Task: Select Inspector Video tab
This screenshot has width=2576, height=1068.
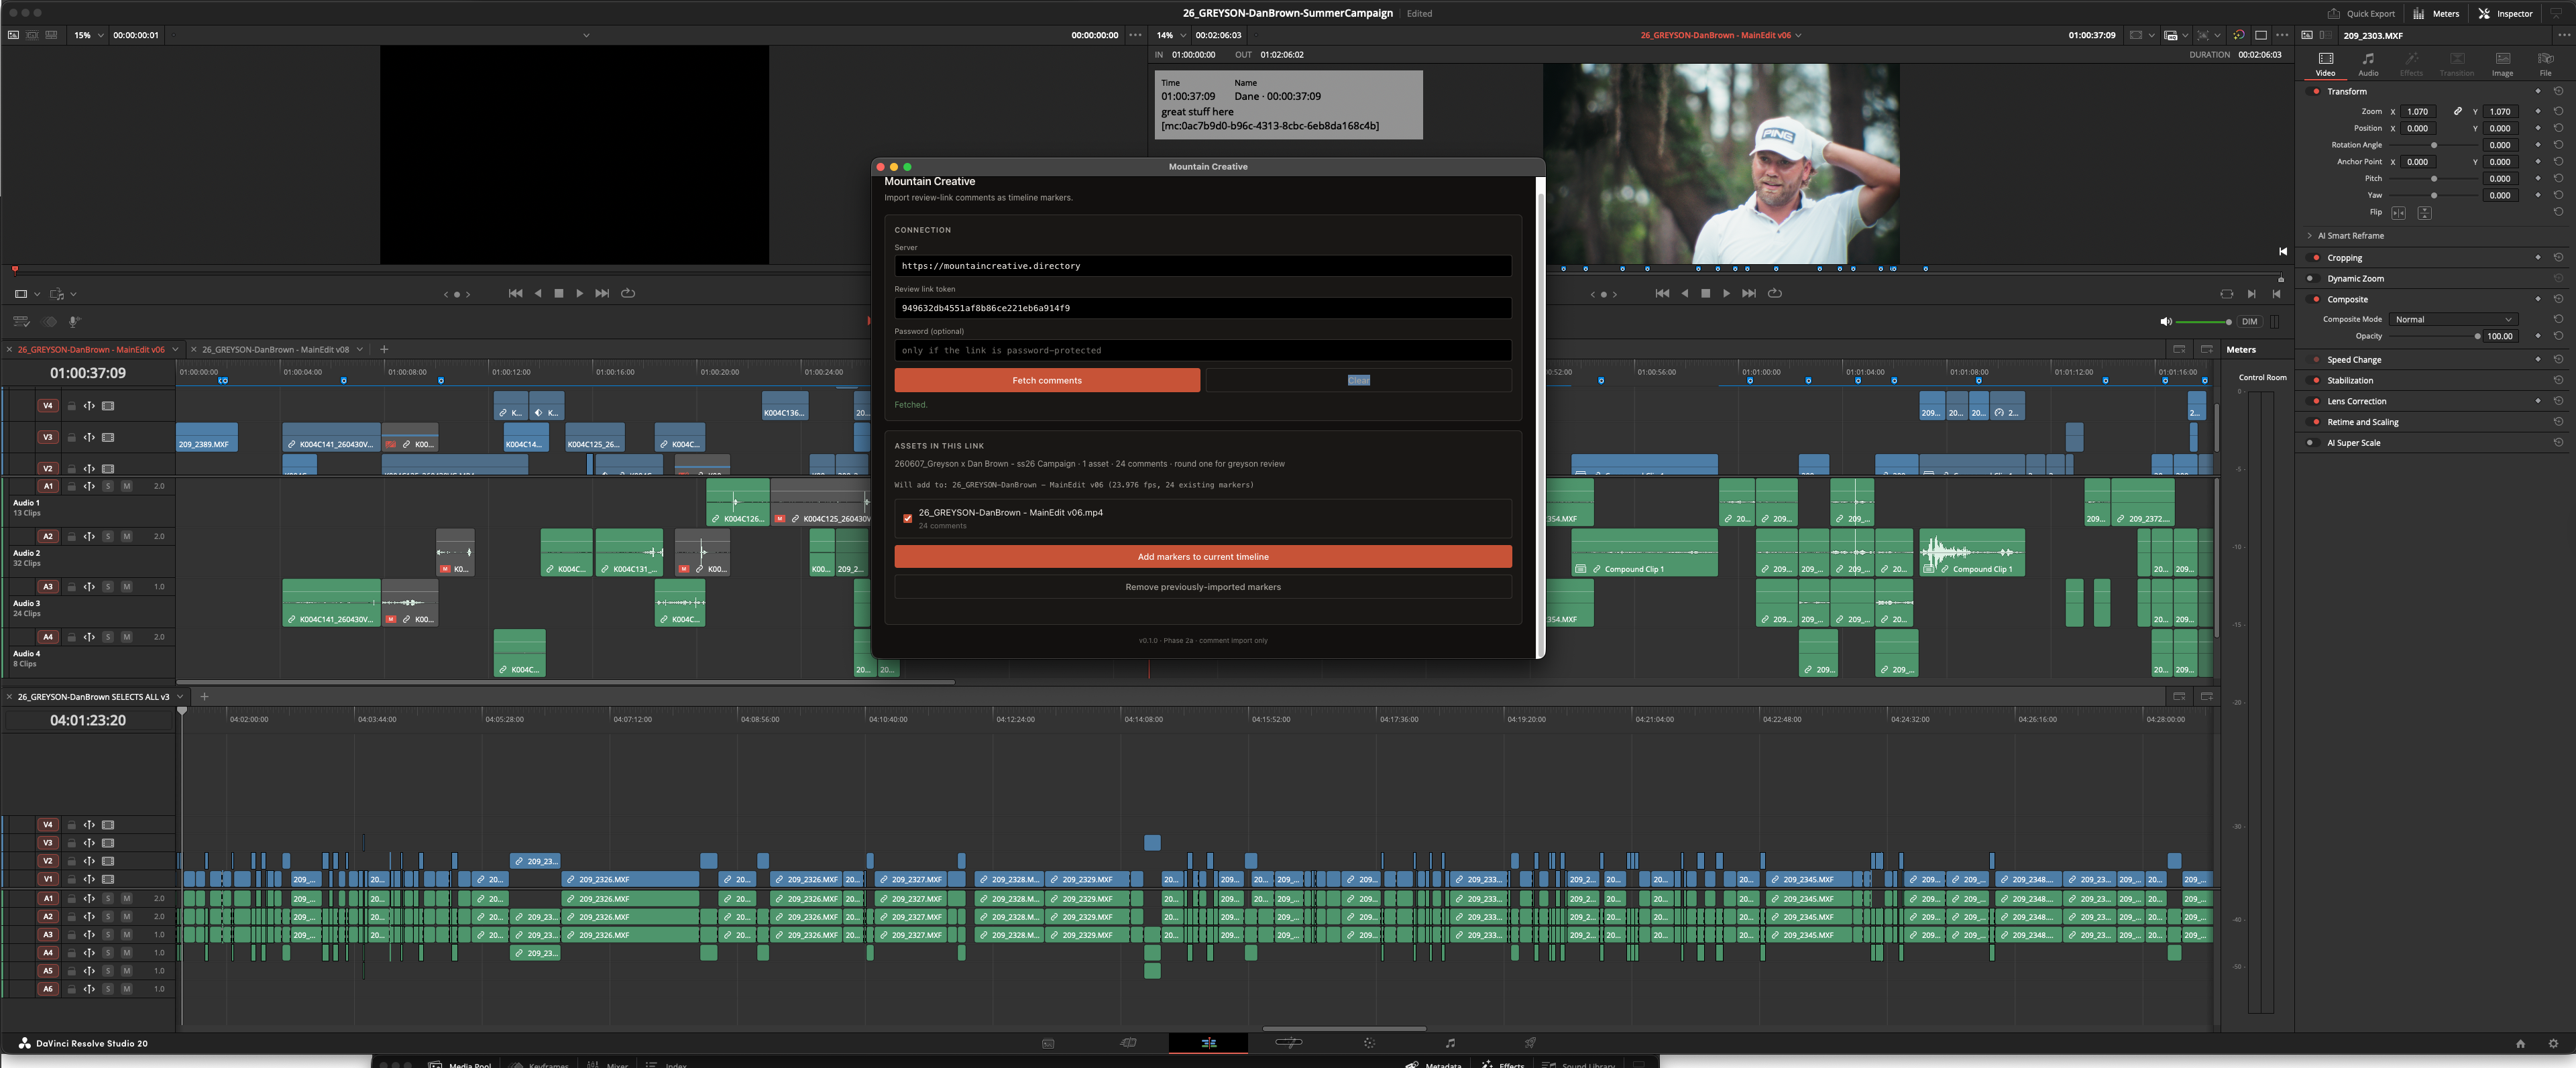Action: pyautogui.click(x=2326, y=64)
